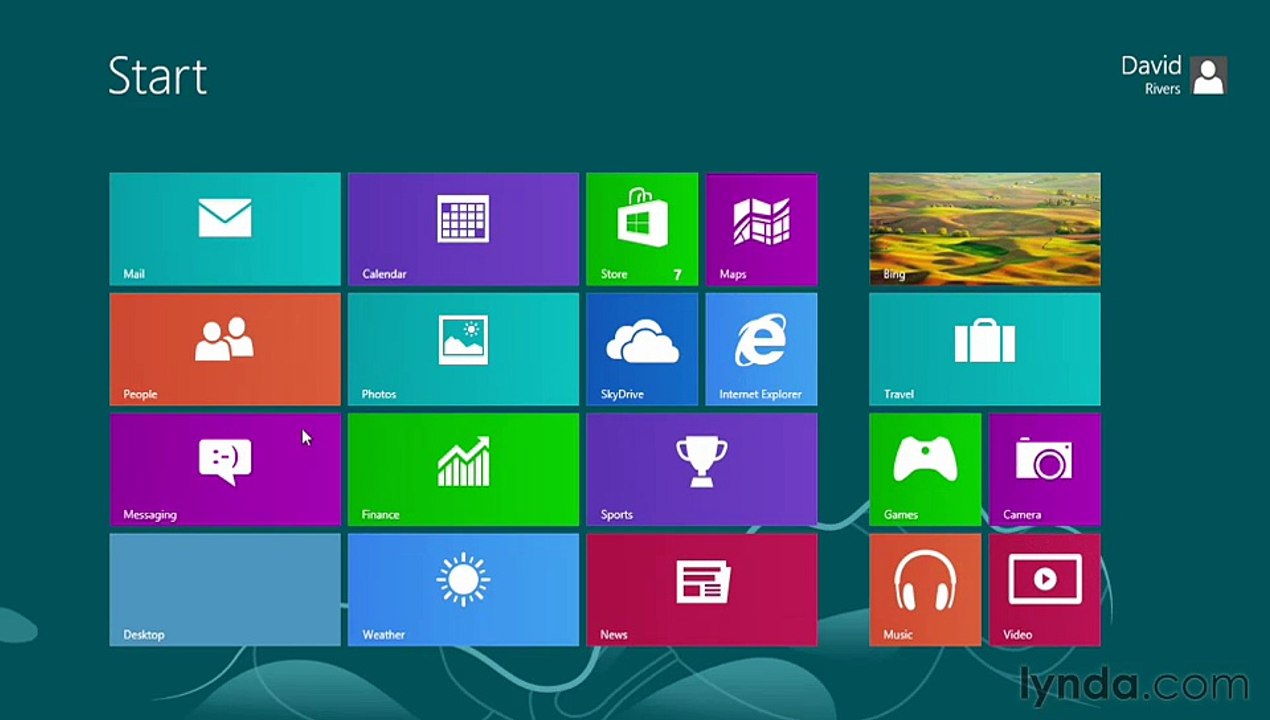The height and width of the screenshot is (720, 1270).
Task: Click the Bing label text
Action: [894, 274]
